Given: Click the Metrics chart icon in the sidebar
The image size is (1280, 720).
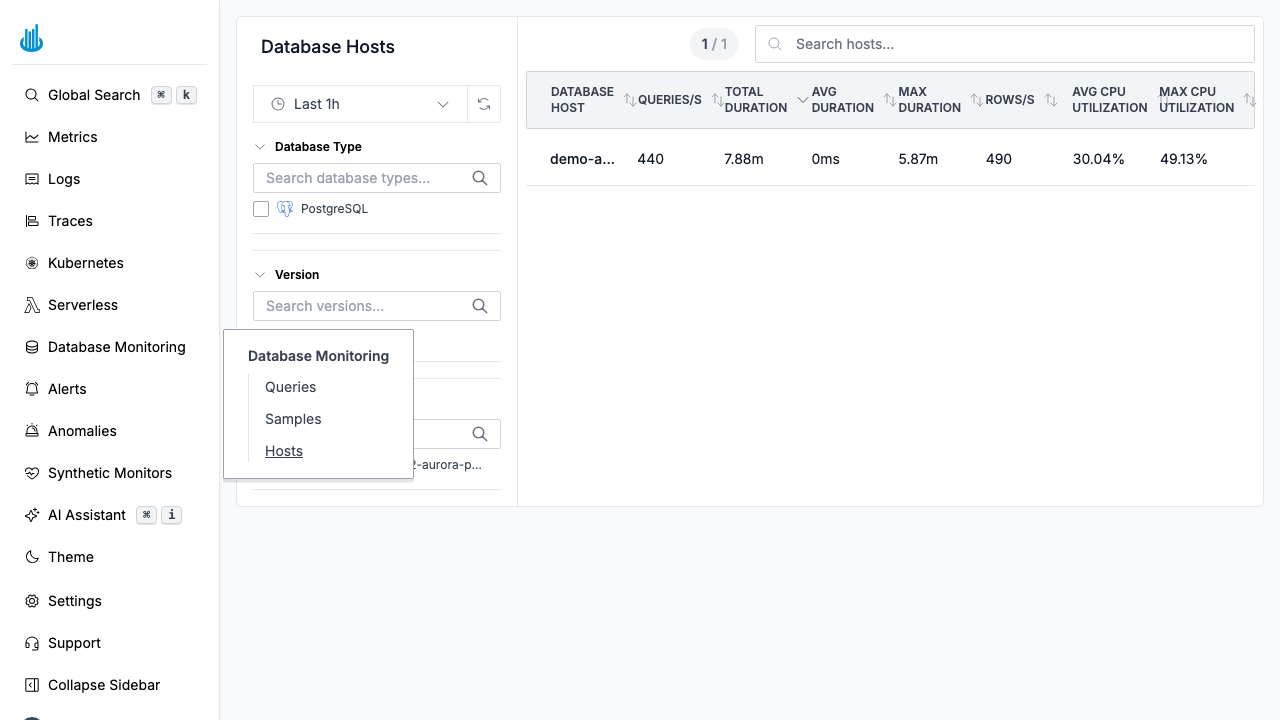Looking at the screenshot, I should tap(31, 137).
